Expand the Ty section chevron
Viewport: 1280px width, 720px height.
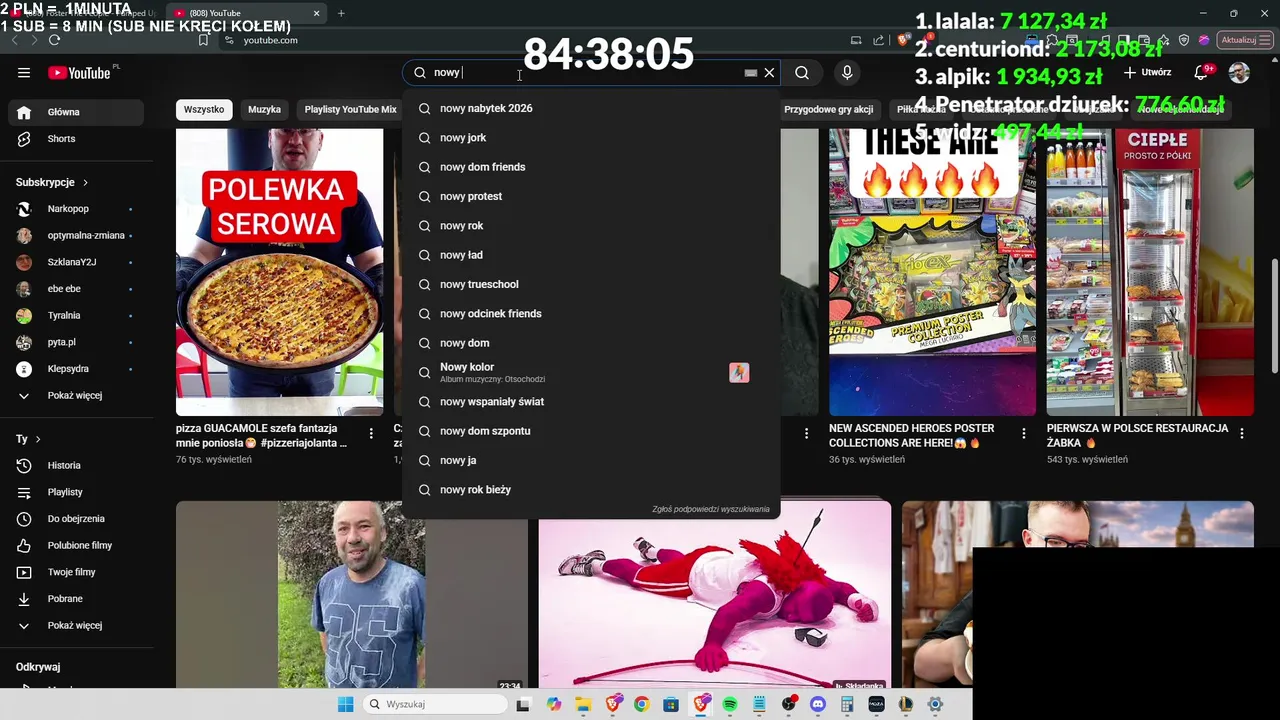click(x=38, y=439)
